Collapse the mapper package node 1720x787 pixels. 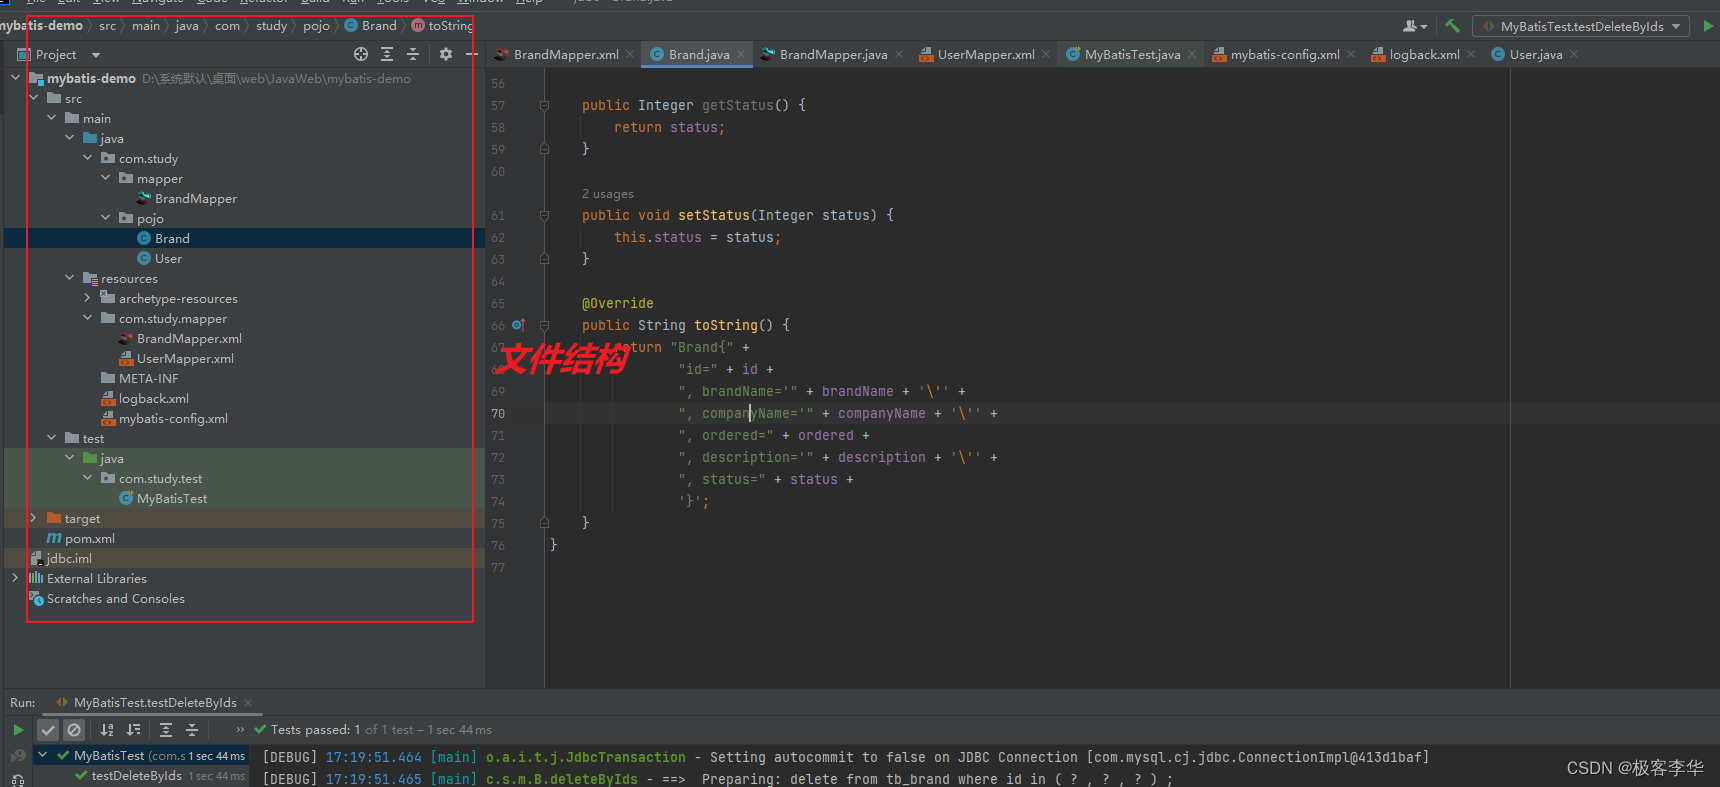pos(105,177)
